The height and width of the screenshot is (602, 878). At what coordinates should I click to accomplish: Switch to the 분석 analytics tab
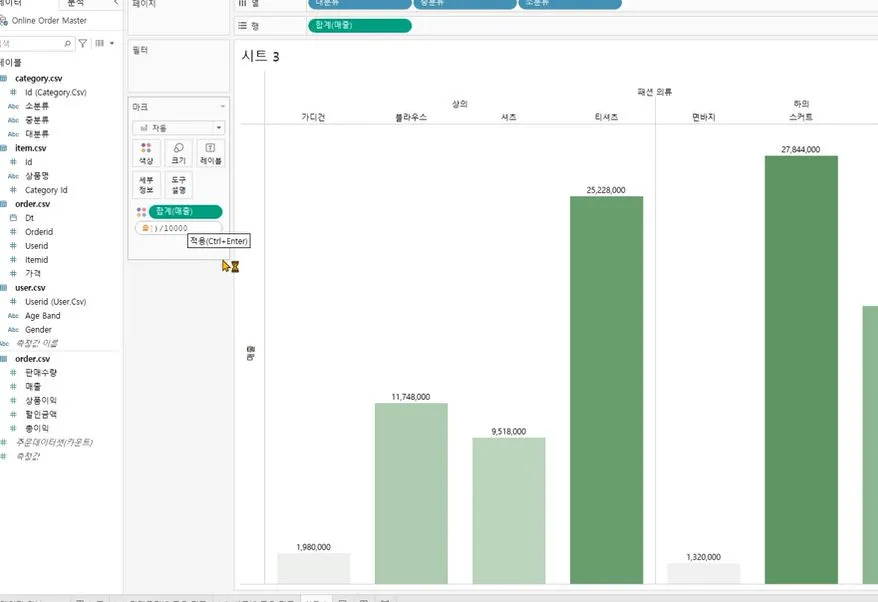tap(76, 3)
